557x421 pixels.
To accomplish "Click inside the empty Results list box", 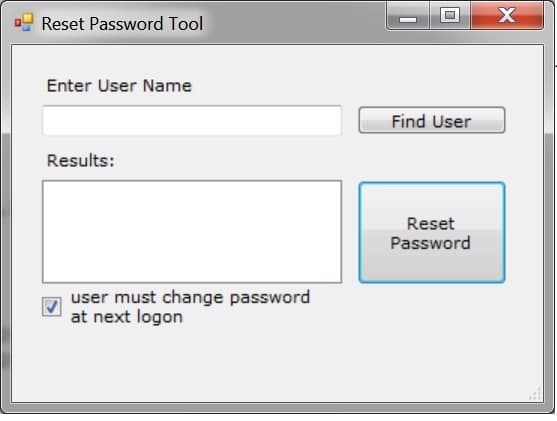I will (192, 232).
